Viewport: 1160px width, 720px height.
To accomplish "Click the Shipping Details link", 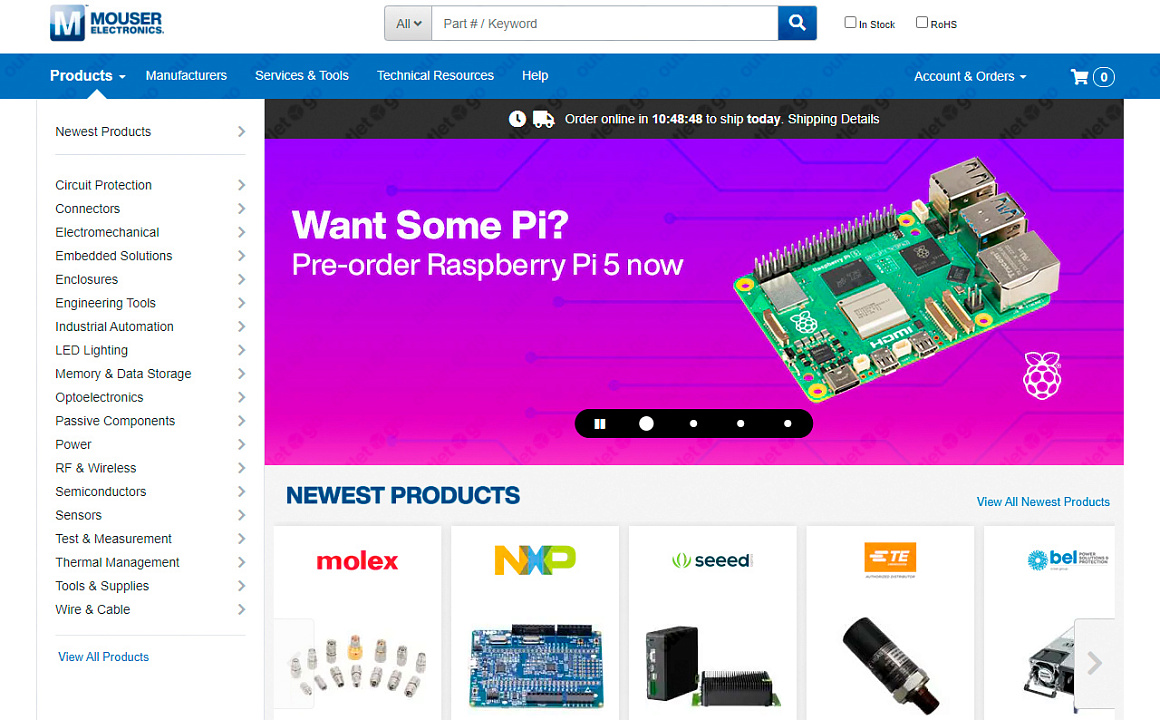I will pos(834,119).
